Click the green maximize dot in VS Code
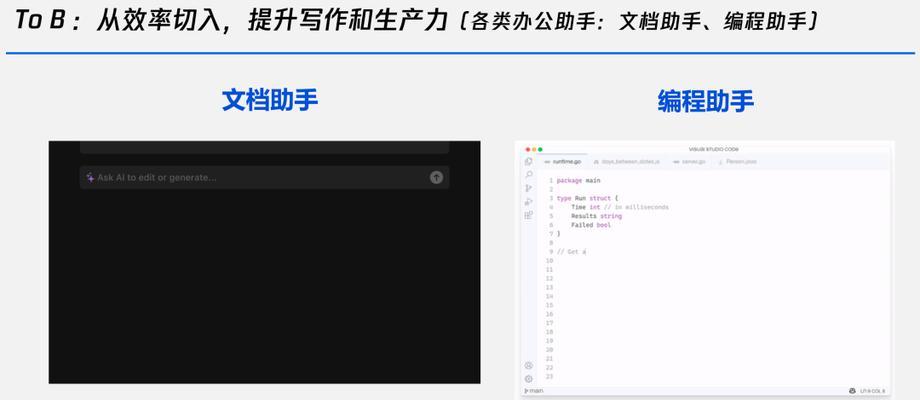The image size is (920, 400). coord(540,150)
